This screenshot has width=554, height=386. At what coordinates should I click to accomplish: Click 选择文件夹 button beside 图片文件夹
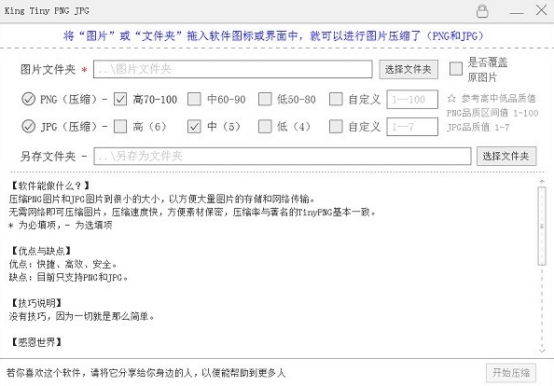pyautogui.click(x=408, y=69)
